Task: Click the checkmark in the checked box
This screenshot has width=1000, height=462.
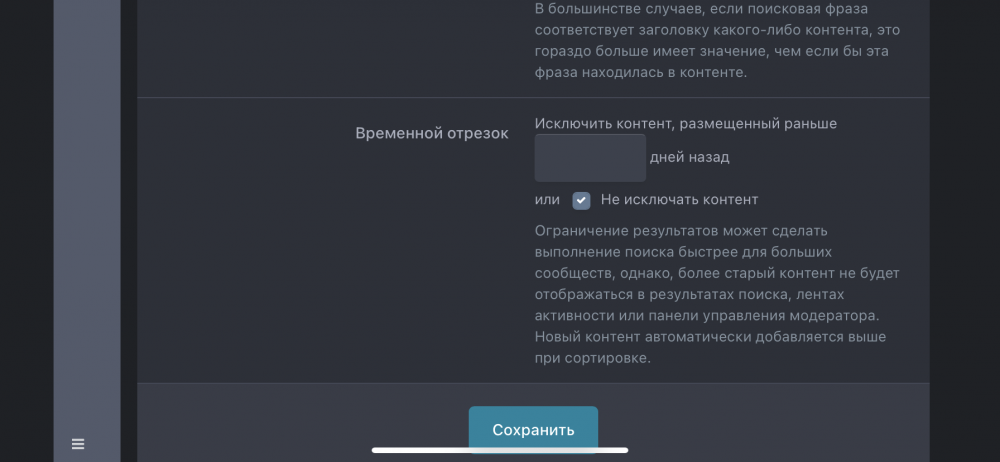Action: click(581, 200)
